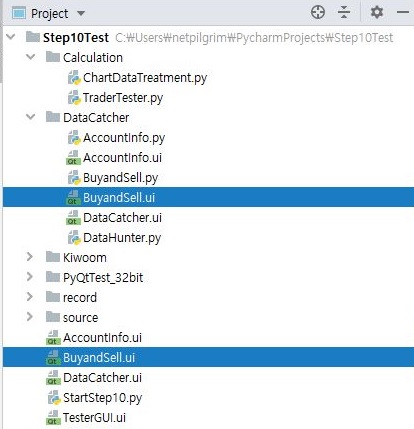
Task: Select AccountInfo.ui name under DataCatcher folder
Action: 122,158
